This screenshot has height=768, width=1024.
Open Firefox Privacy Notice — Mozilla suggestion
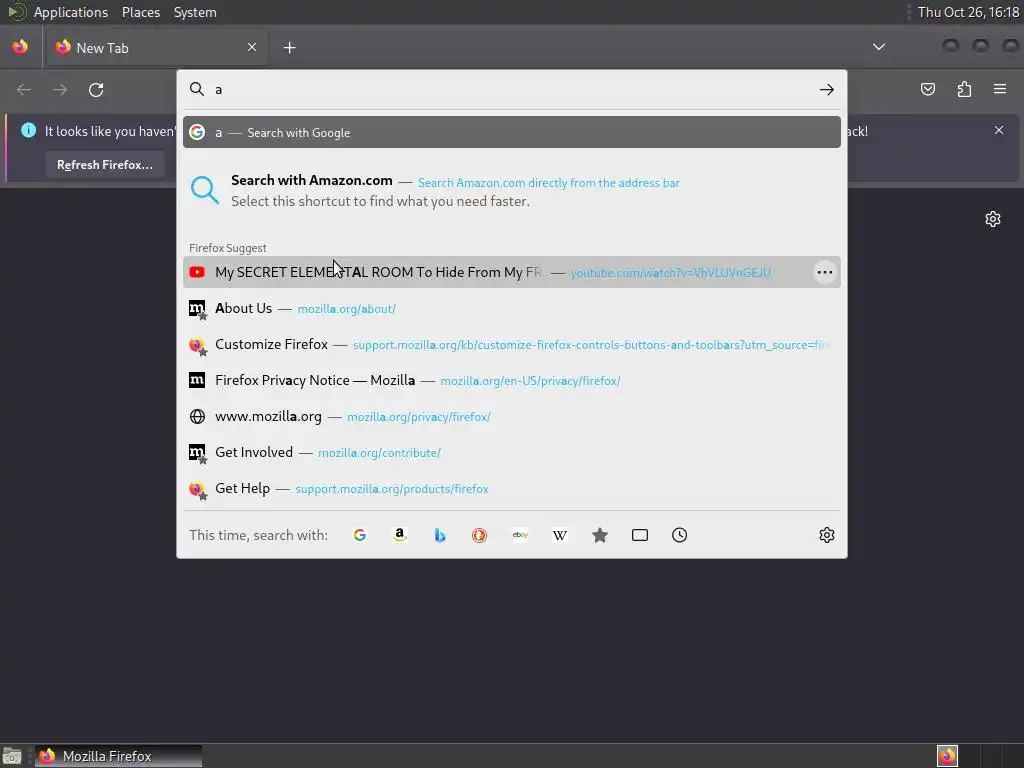point(511,380)
